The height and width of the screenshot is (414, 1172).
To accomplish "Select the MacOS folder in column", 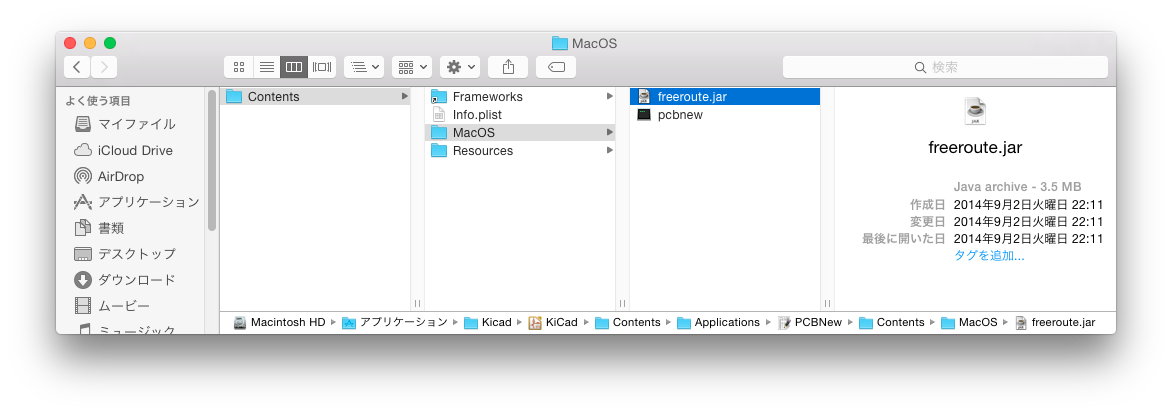I will [x=520, y=132].
